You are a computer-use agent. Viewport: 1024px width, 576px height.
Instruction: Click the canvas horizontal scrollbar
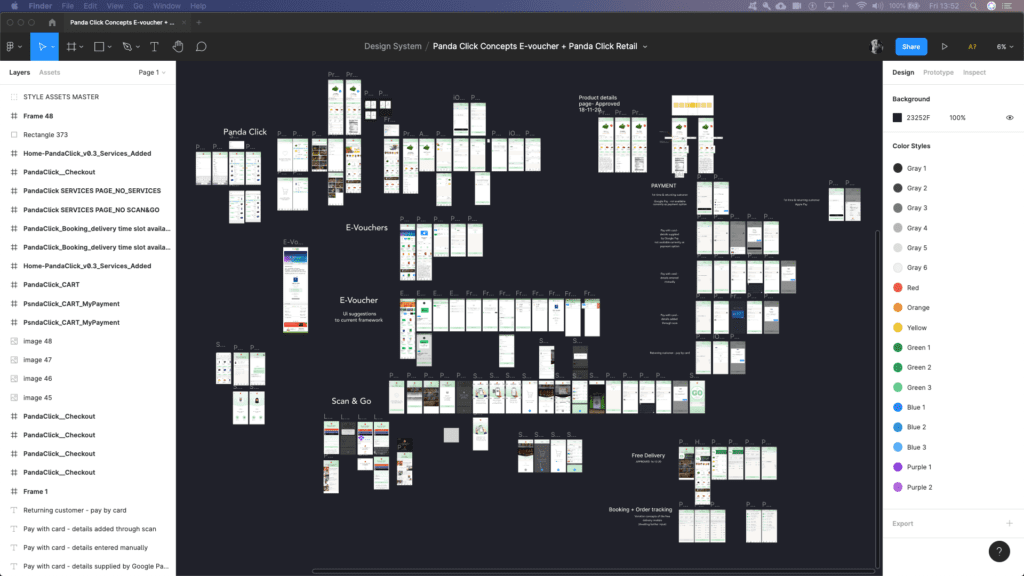coord(594,571)
